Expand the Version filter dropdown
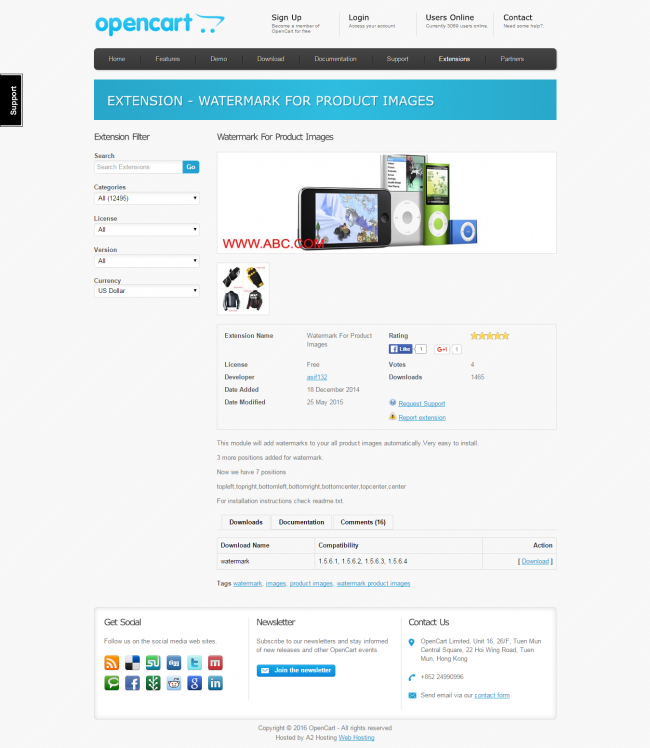The height and width of the screenshot is (748, 650). click(x=147, y=261)
